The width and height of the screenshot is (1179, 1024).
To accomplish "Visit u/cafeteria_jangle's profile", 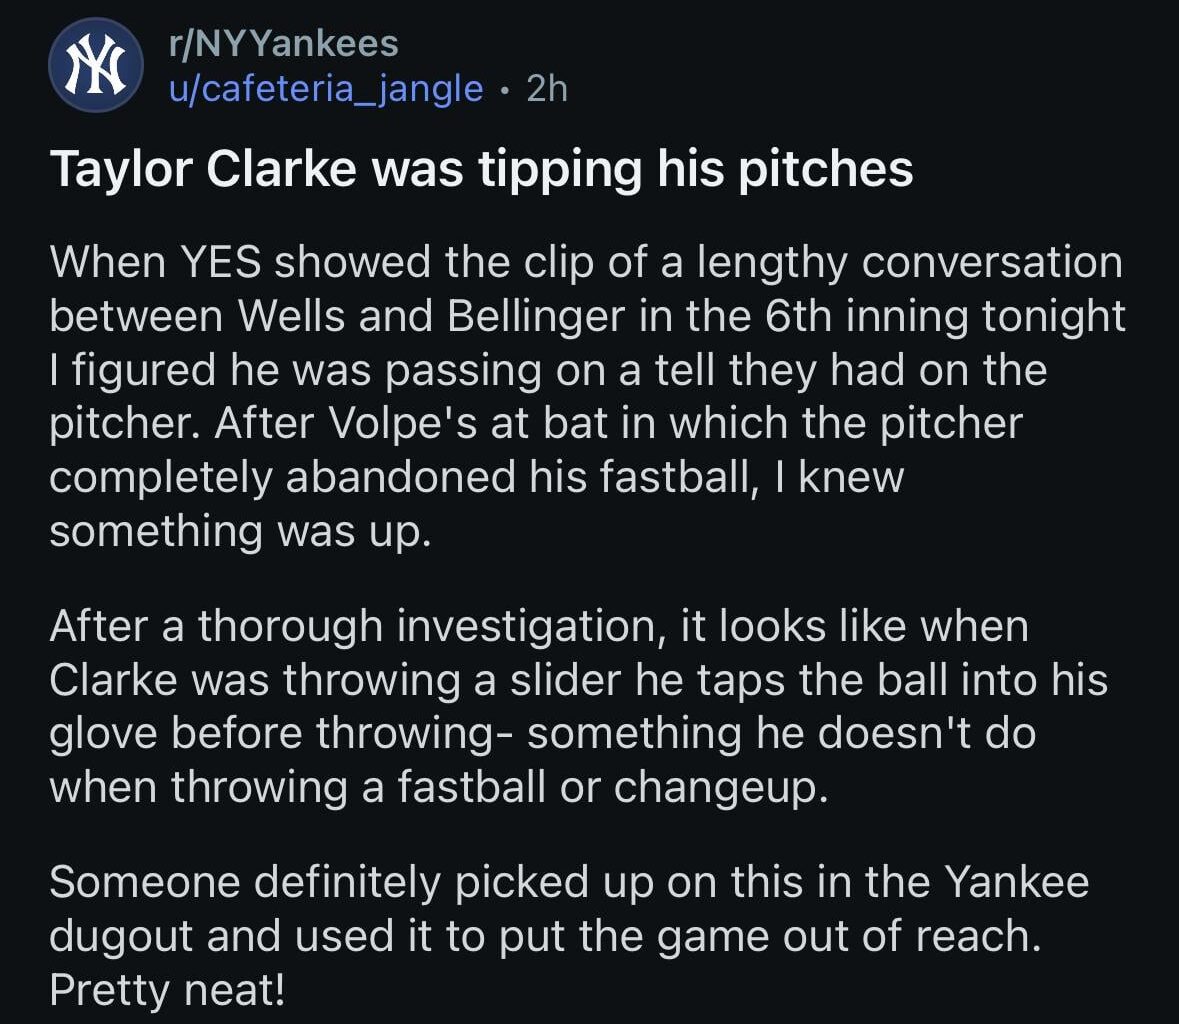I will [x=325, y=89].
